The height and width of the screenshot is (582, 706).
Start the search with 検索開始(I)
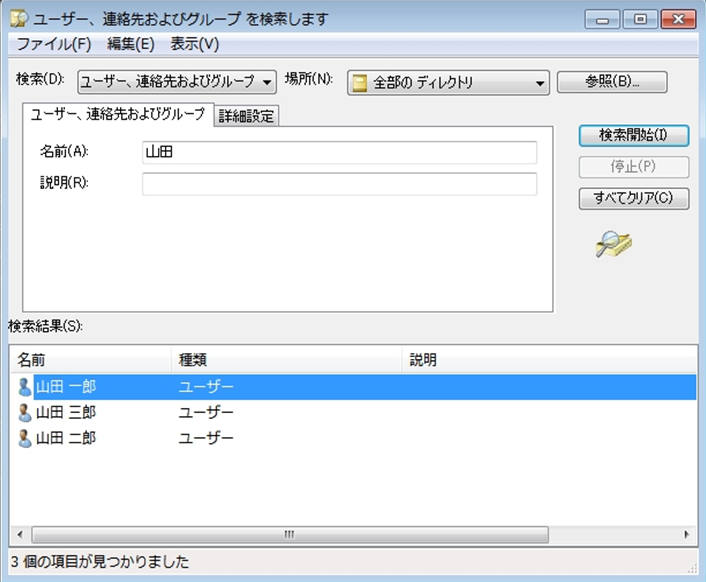634,135
